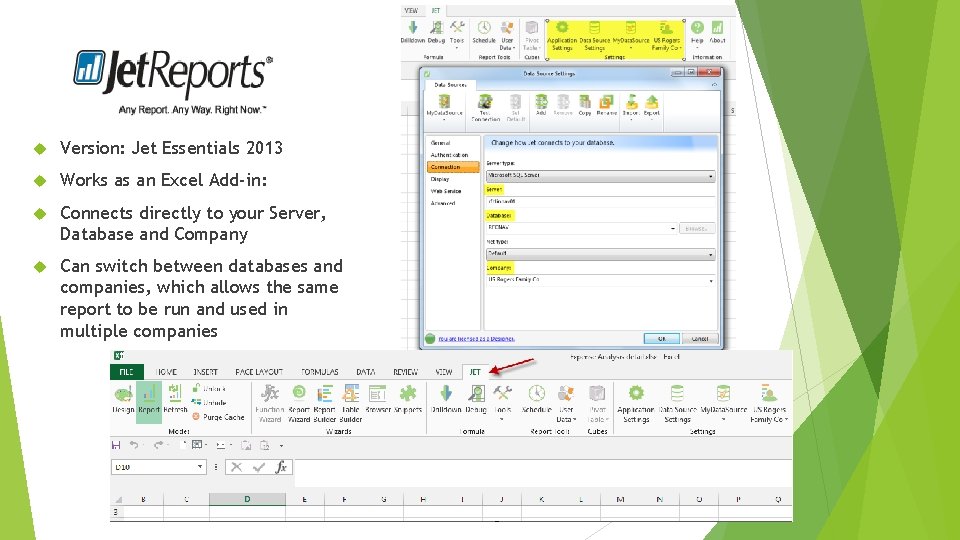Click OK in the Data Source Settings dialog

click(661, 339)
